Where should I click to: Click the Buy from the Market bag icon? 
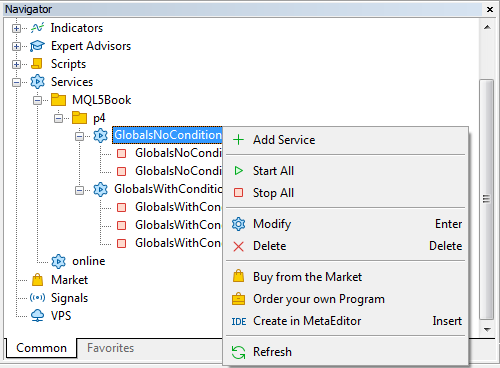tap(238, 276)
